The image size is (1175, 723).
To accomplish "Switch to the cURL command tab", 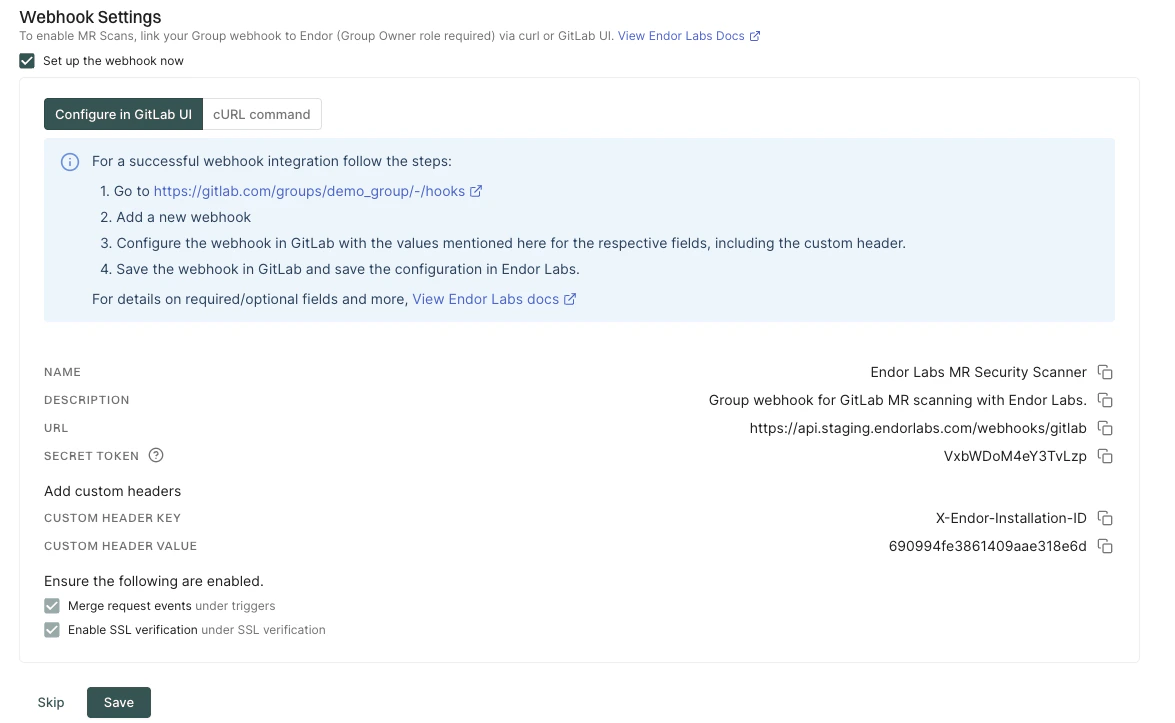I will [x=261, y=114].
